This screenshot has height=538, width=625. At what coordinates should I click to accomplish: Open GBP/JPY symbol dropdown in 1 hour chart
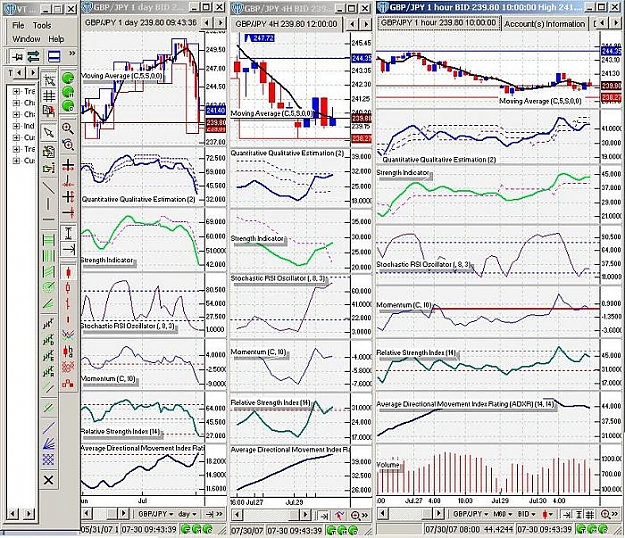click(x=470, y=514)
